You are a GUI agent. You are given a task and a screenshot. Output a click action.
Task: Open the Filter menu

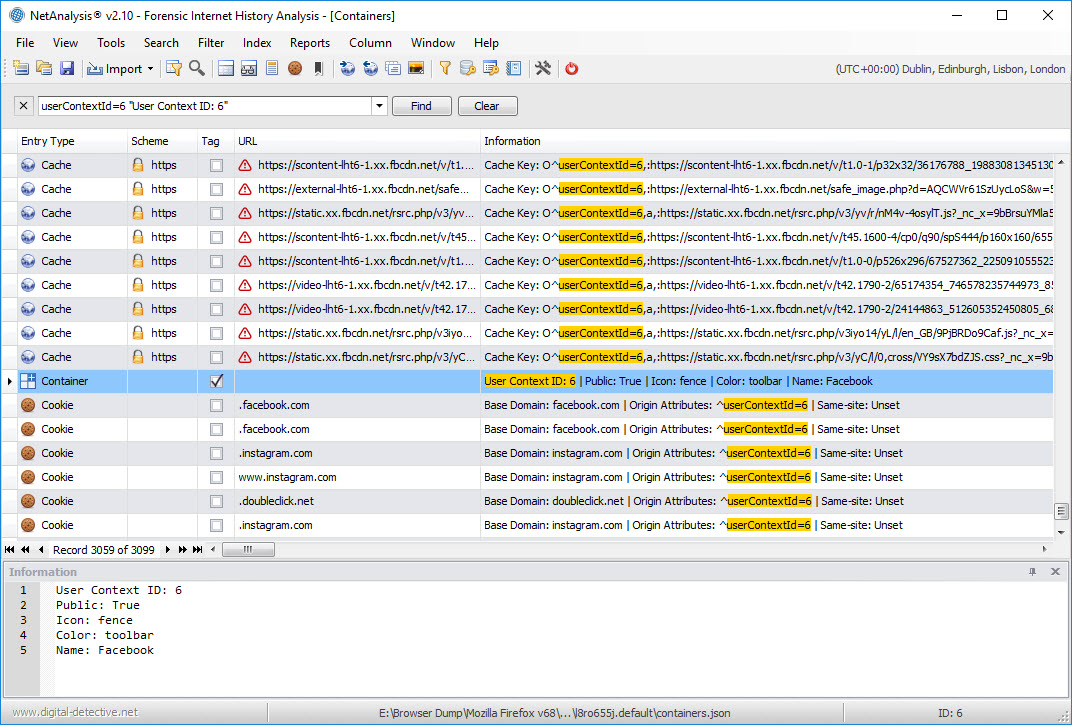point(211,42)
